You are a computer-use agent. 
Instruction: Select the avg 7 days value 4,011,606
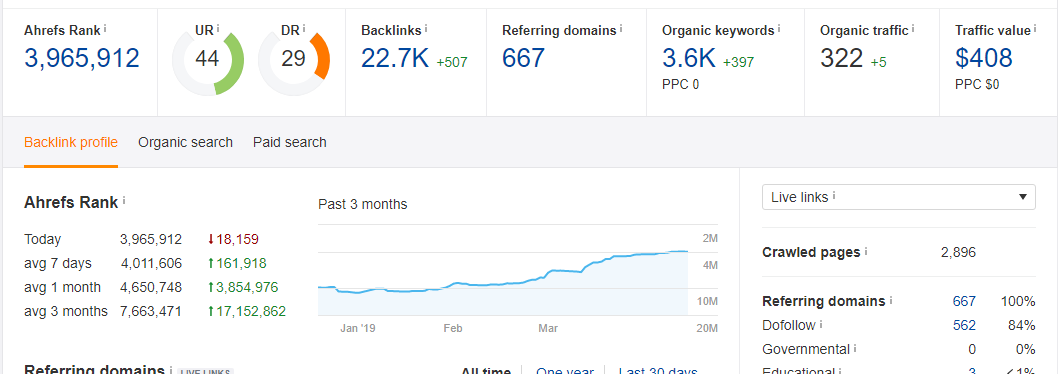(x=152, y=263)
